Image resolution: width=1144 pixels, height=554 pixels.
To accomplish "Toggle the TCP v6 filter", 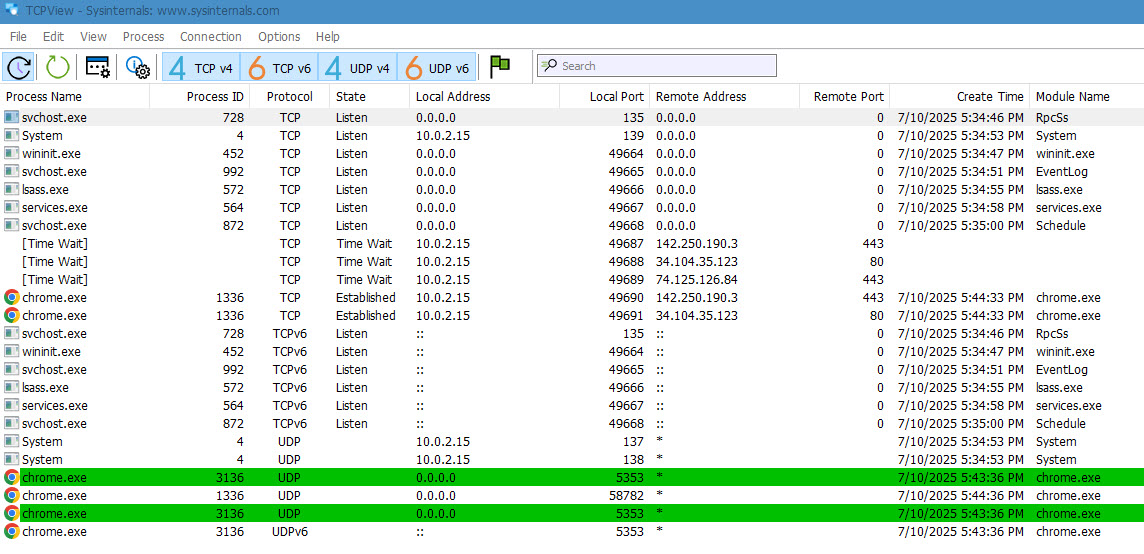I will (x=279, y=67).
